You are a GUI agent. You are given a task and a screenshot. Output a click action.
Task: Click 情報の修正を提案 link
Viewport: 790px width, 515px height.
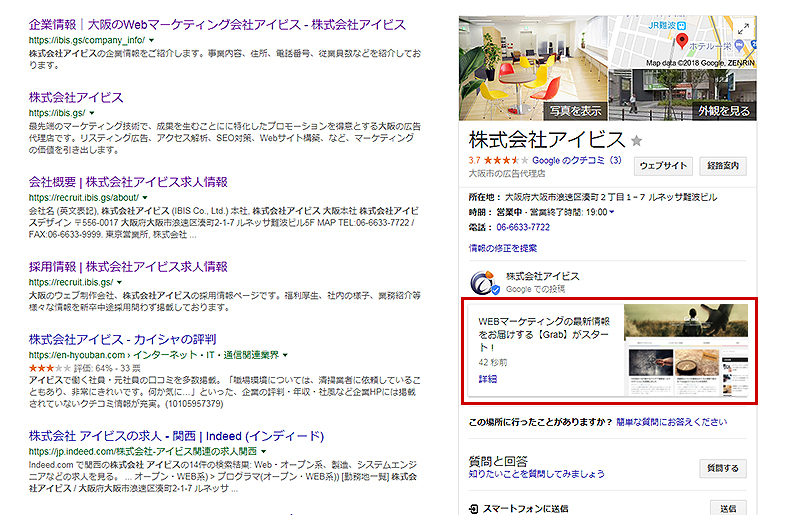(503, 248)
